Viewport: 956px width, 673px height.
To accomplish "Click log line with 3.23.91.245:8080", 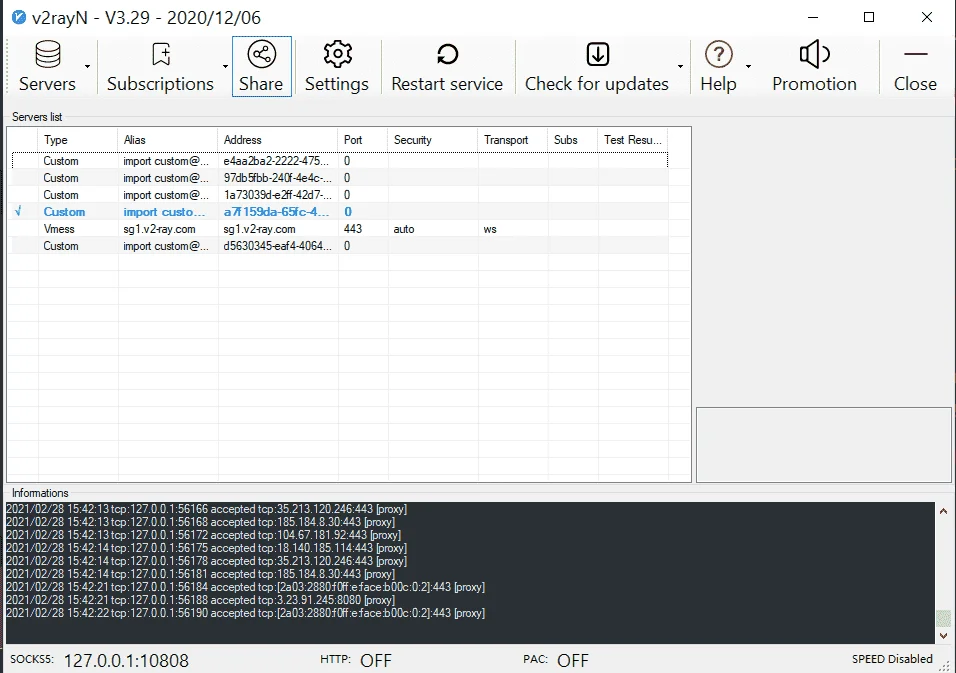I will 200,600.
